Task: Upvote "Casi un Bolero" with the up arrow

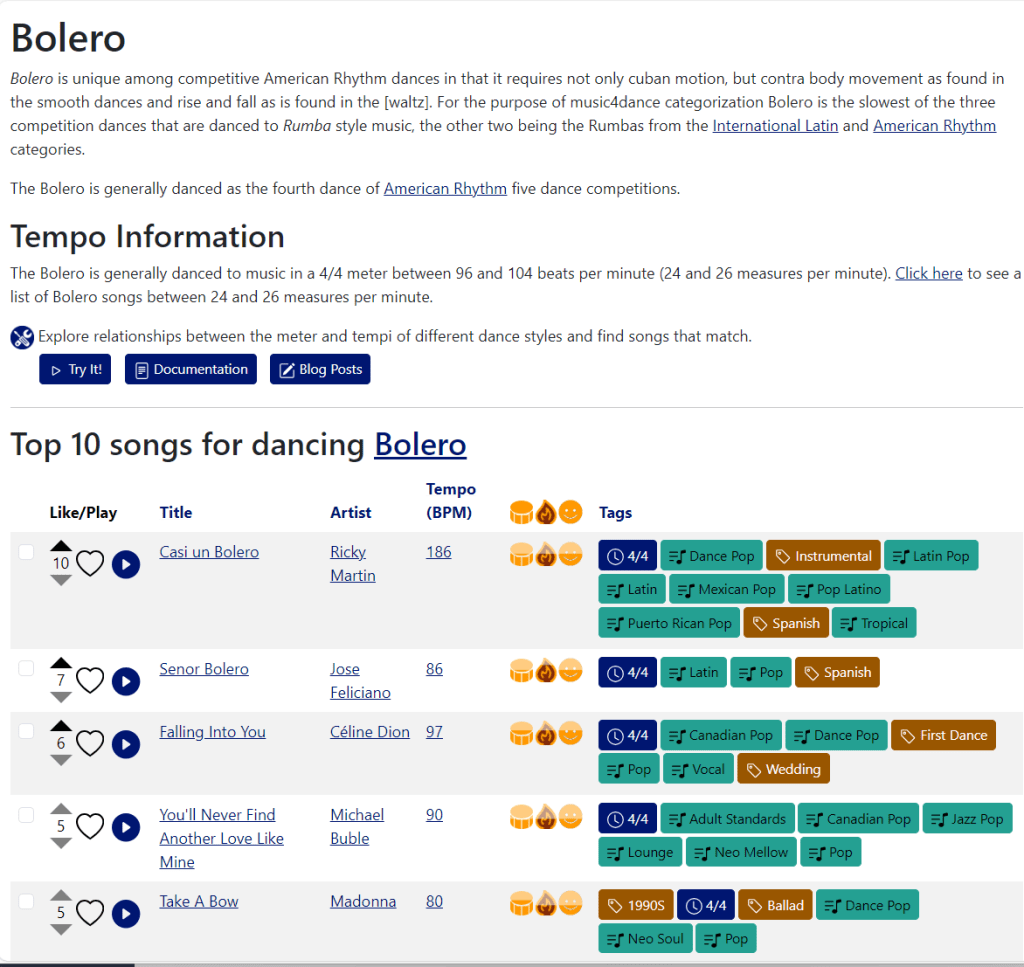Action: [61, 543]
